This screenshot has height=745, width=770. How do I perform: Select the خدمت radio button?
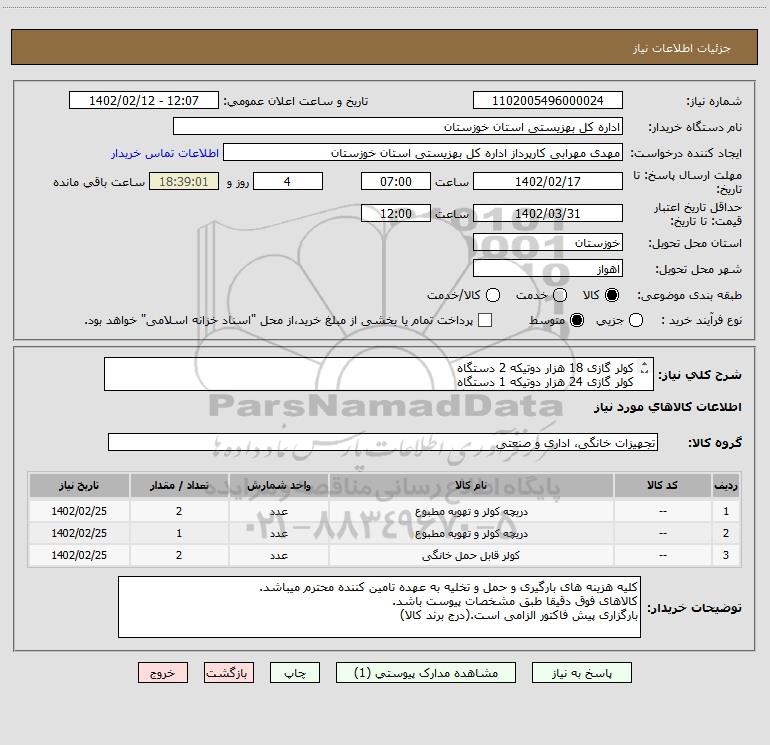(560, 295)
